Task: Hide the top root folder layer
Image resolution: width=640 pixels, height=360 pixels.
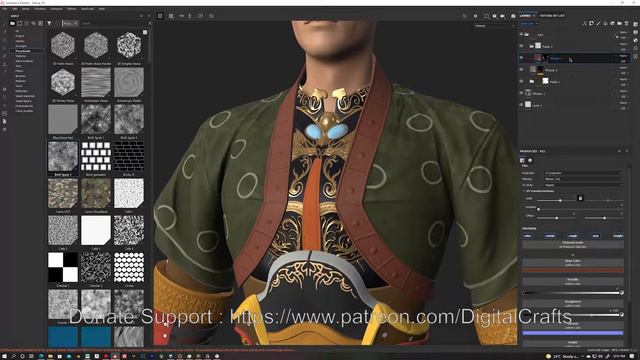Action: [521, 35]
